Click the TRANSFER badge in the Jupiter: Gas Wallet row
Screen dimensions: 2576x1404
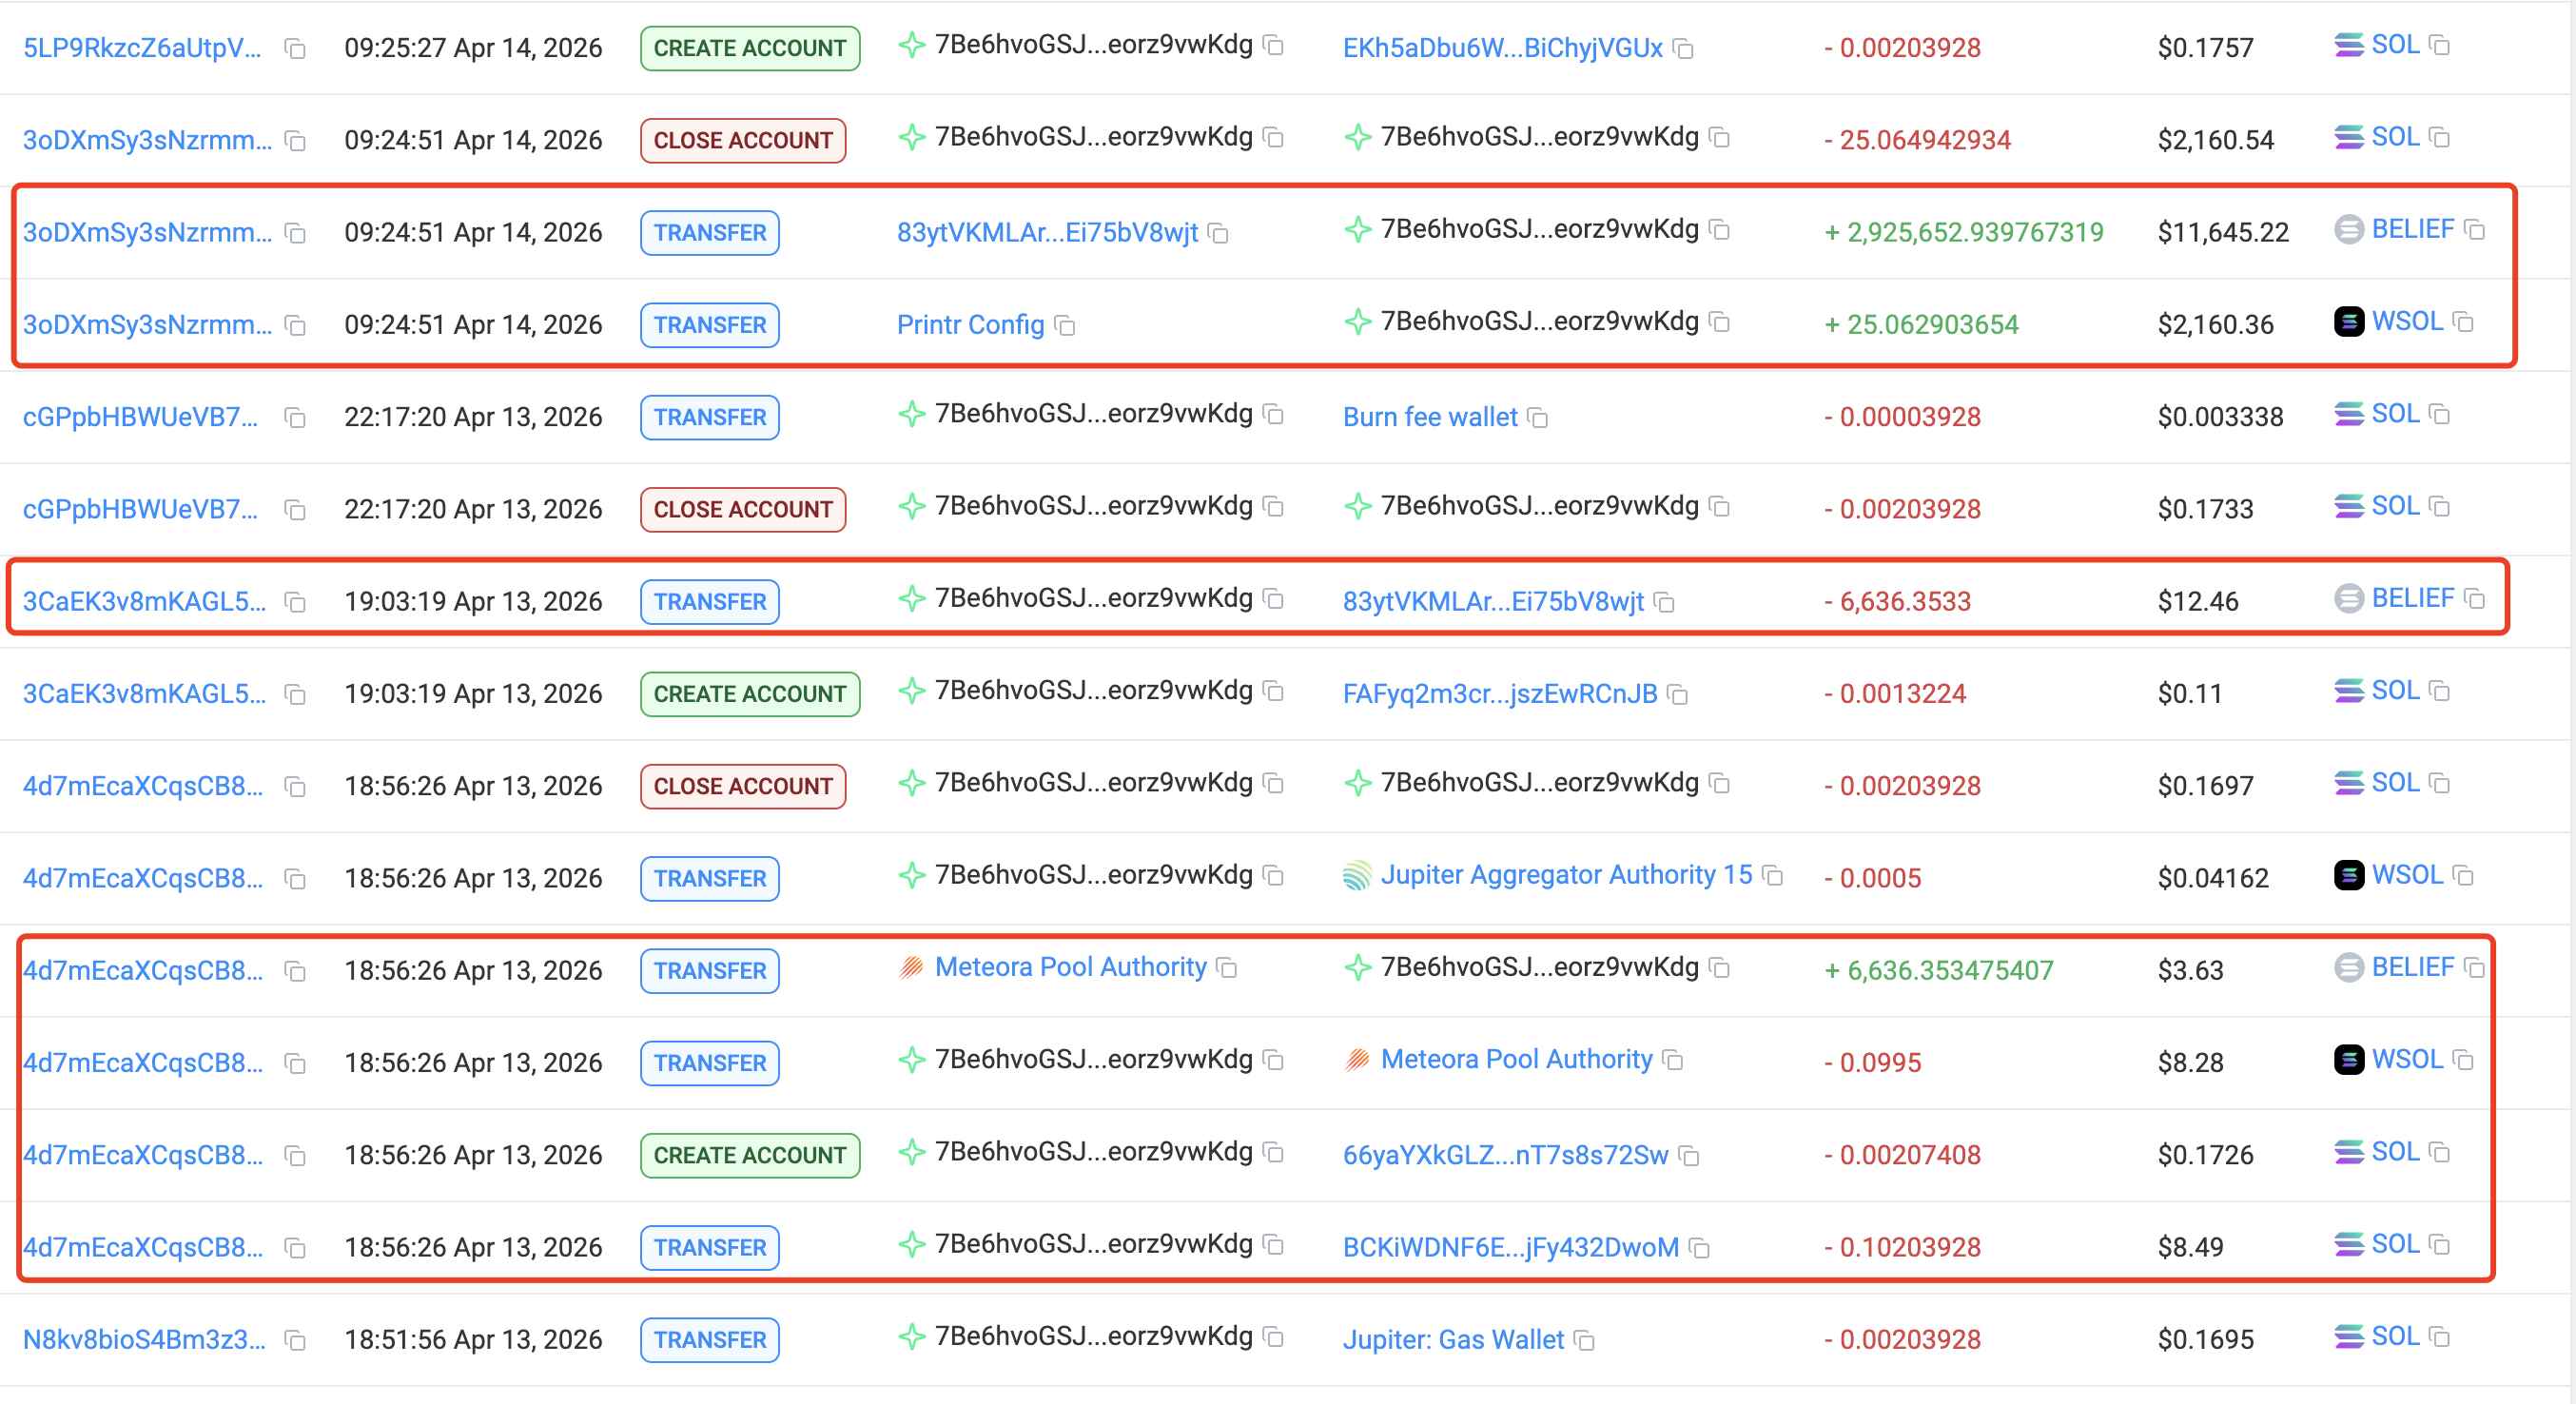point(710,1340)
